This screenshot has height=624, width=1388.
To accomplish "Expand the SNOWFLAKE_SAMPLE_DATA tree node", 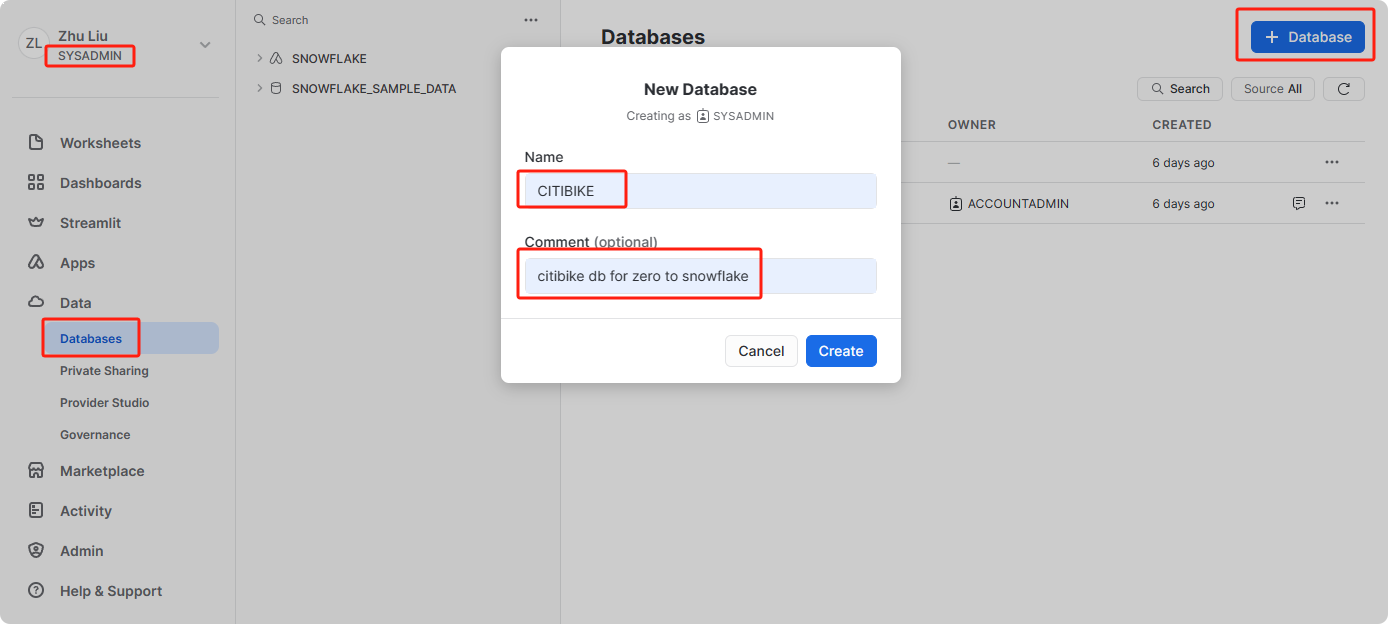I will coord(260,88).
